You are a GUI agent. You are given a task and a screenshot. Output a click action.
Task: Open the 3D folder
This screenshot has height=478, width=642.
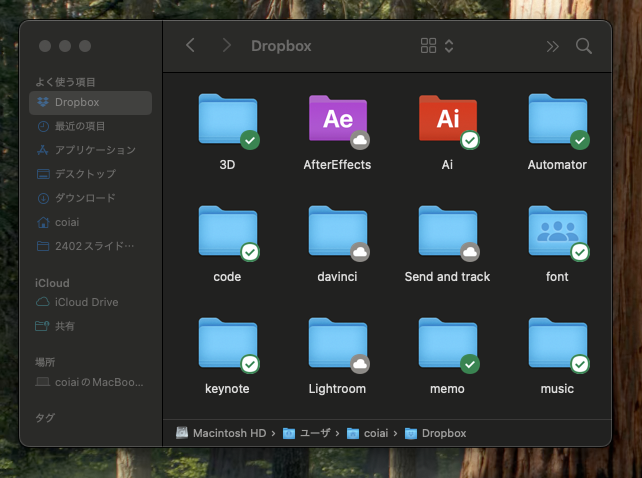228,119
